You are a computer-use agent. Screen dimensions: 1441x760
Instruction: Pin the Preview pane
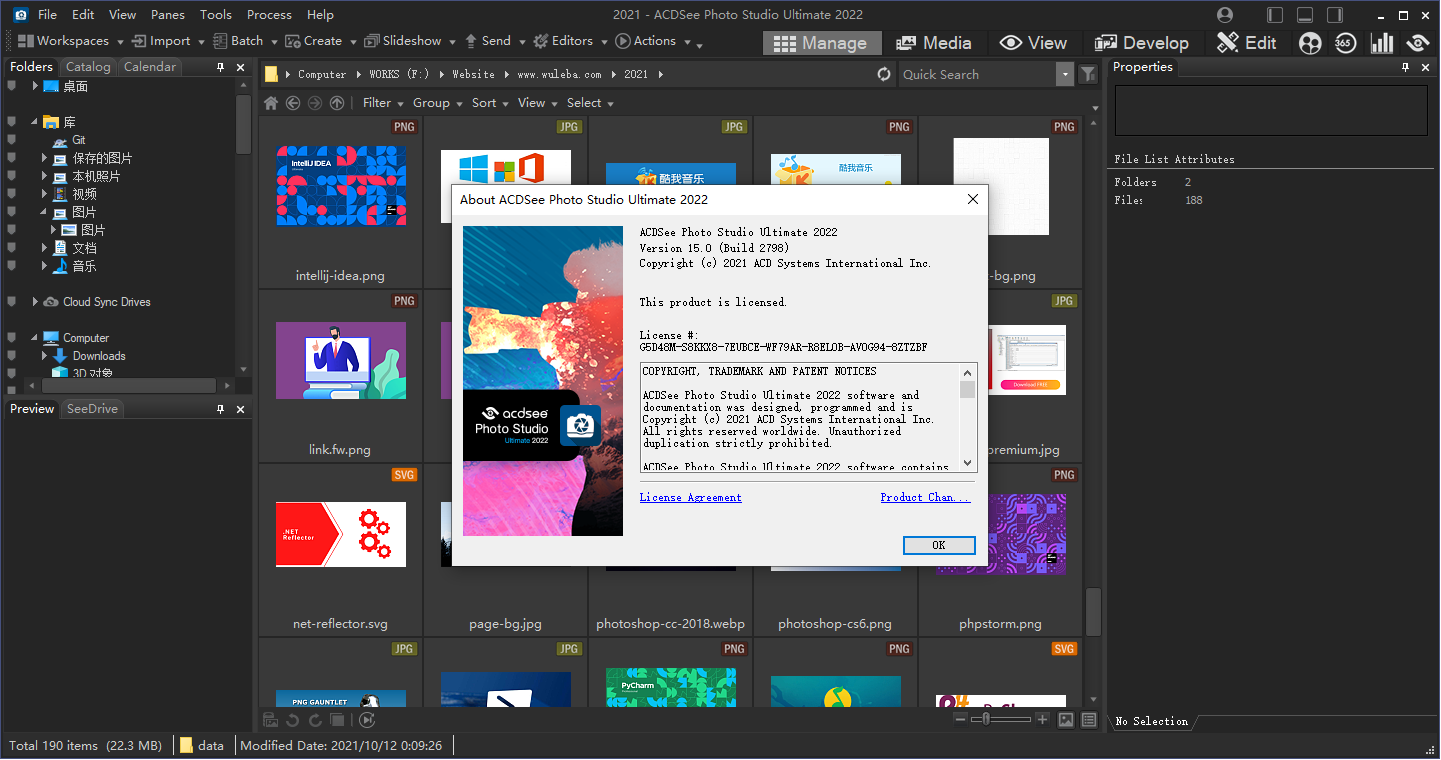click(221, 409)
